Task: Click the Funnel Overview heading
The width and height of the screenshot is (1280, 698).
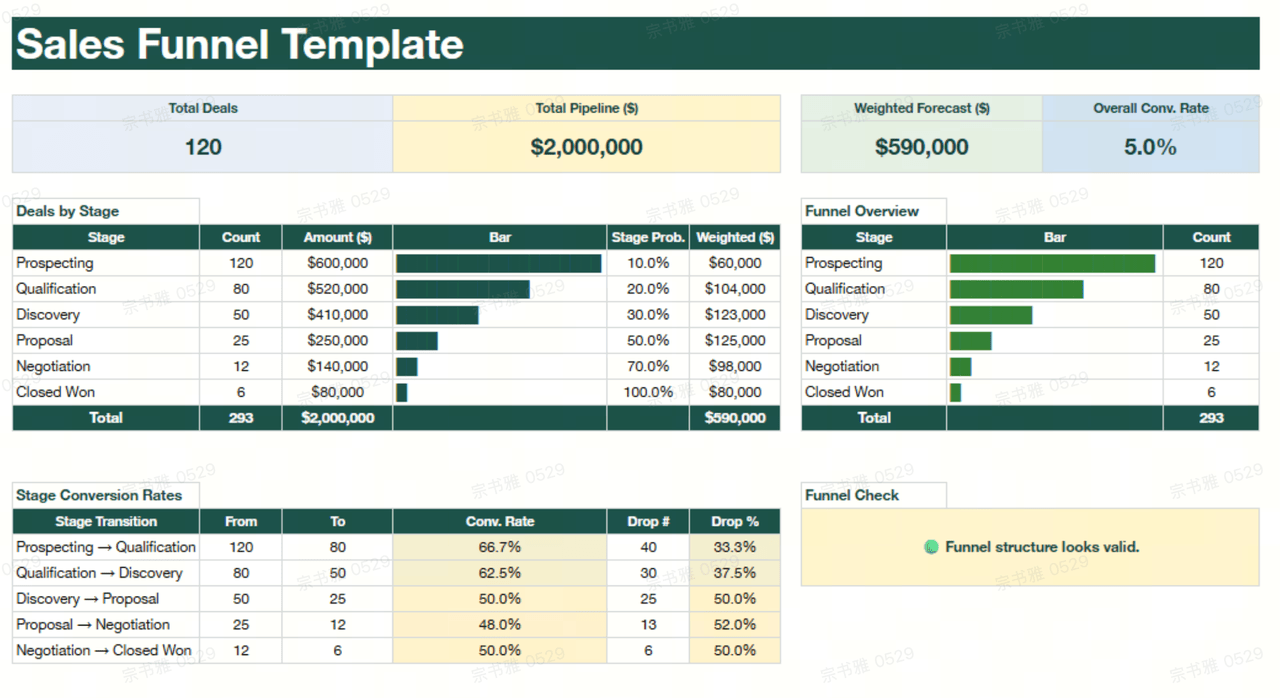Action: pyautogui.click(x=862, y=211)
